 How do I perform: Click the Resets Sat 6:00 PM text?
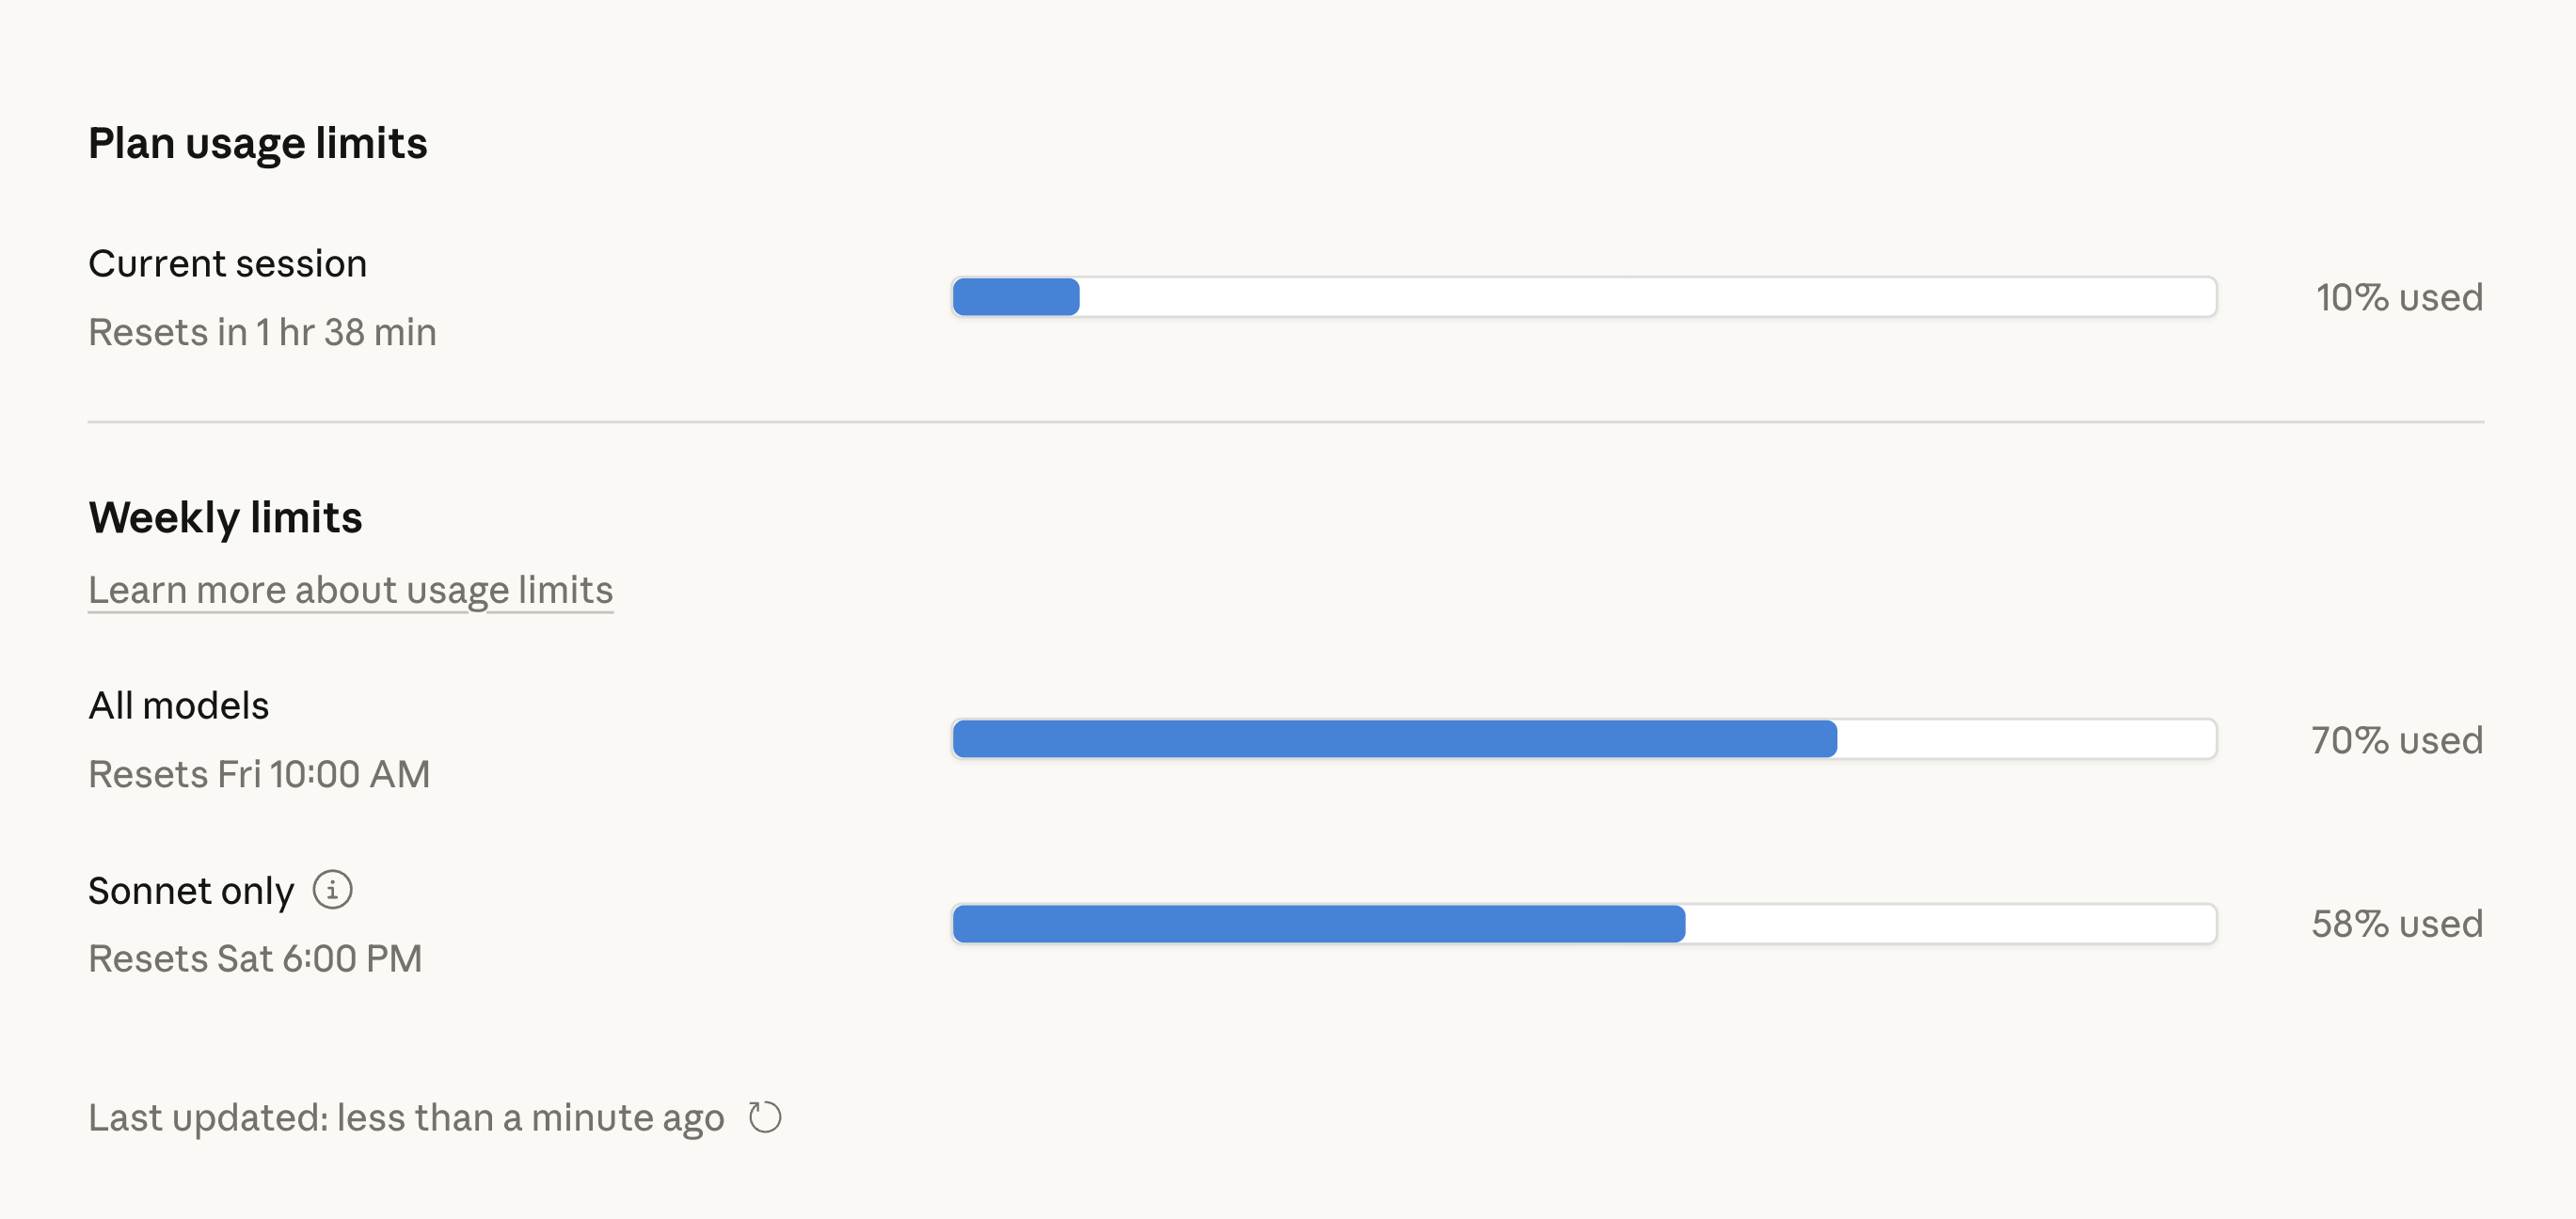coord(255,958)
